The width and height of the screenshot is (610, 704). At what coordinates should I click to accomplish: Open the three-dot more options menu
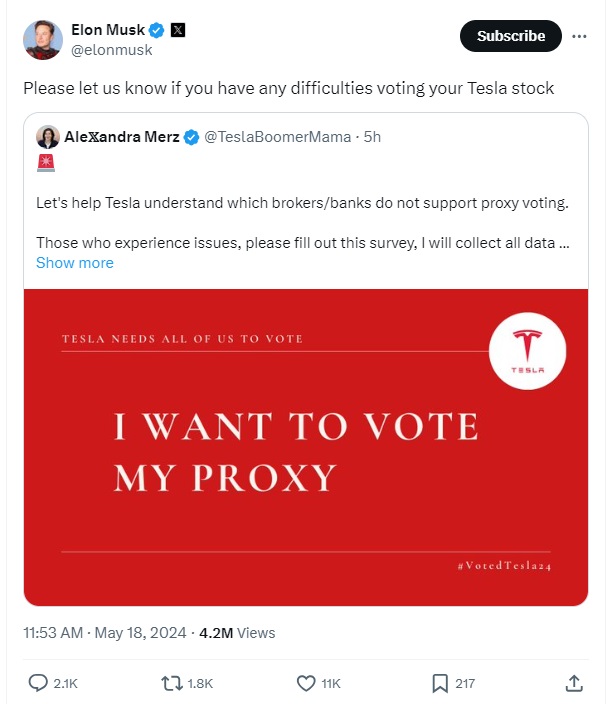tap(578, 36)
